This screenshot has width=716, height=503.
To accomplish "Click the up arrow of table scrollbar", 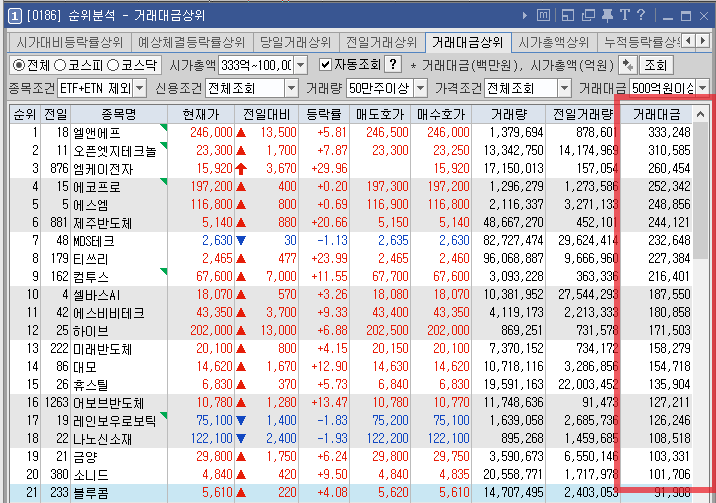I will coord(700,114).
